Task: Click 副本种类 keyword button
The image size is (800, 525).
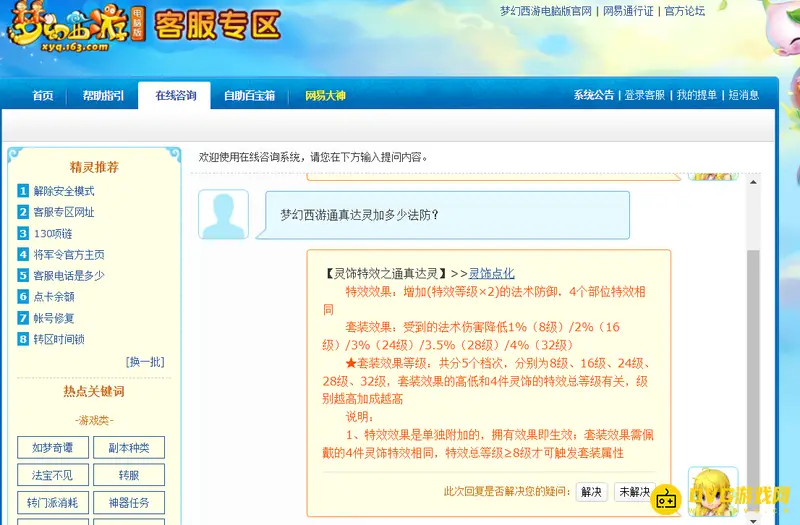Action: pos(129,447)
